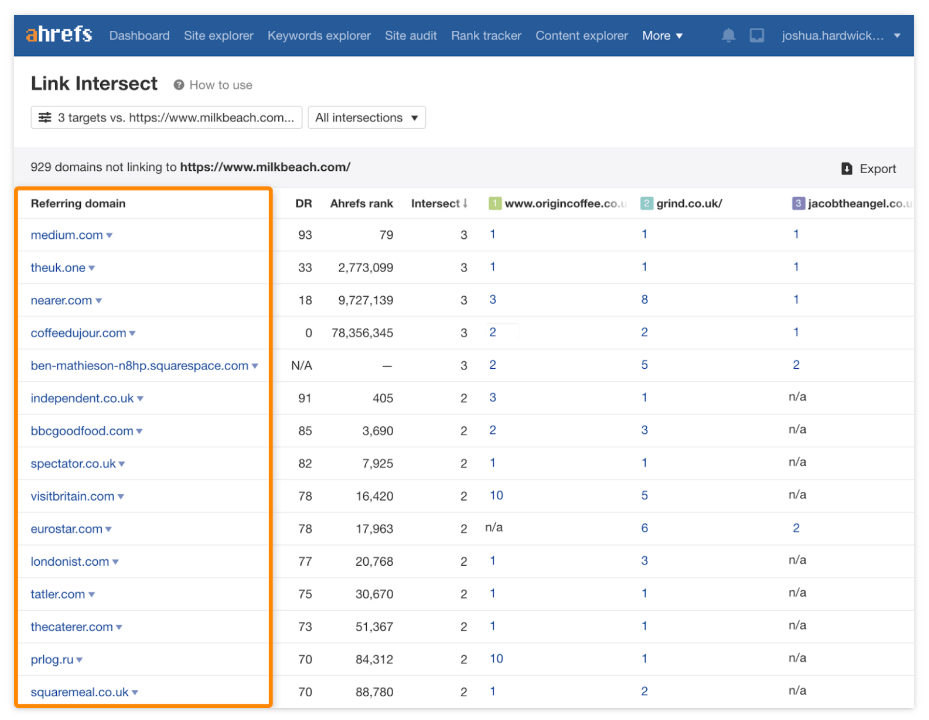Image resolution: width=929 pixels, height=720 pixels.
Task: Open bbcgoodfood.com domain link
Action: click(x=82, y=430)
